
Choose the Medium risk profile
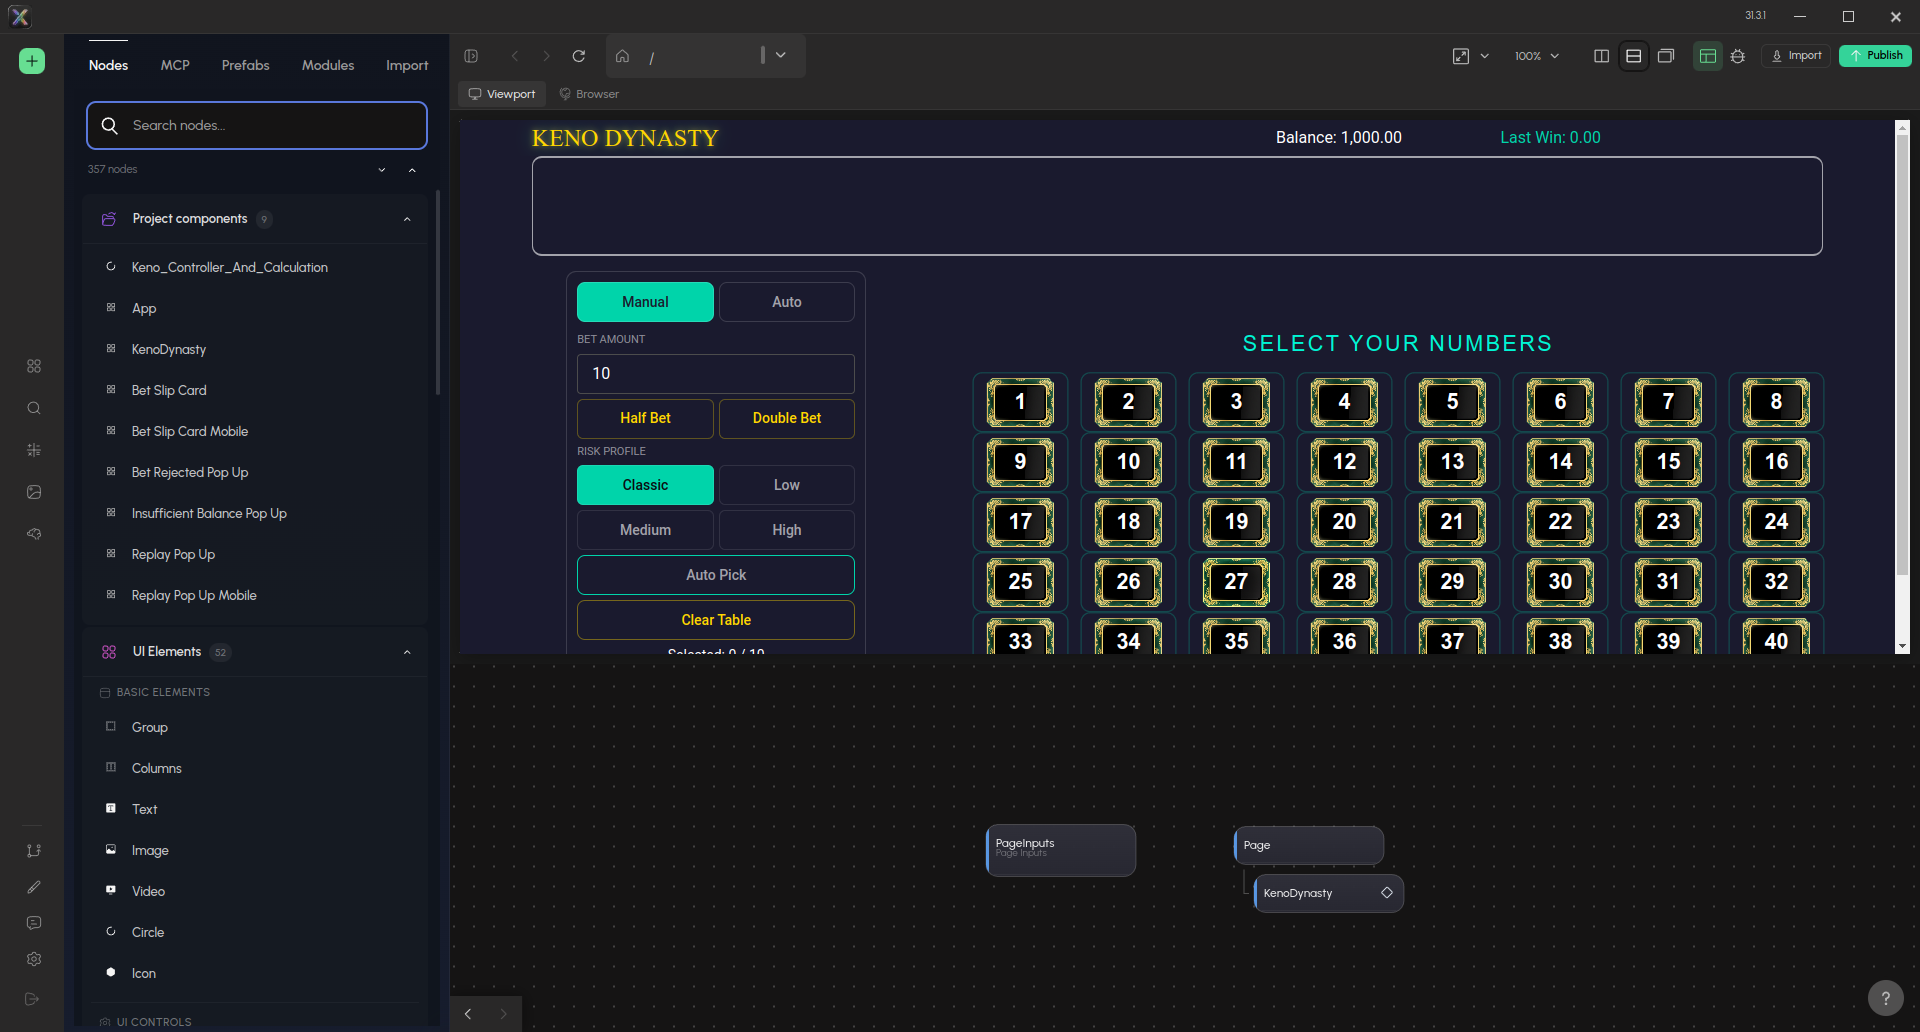[645, 530]
